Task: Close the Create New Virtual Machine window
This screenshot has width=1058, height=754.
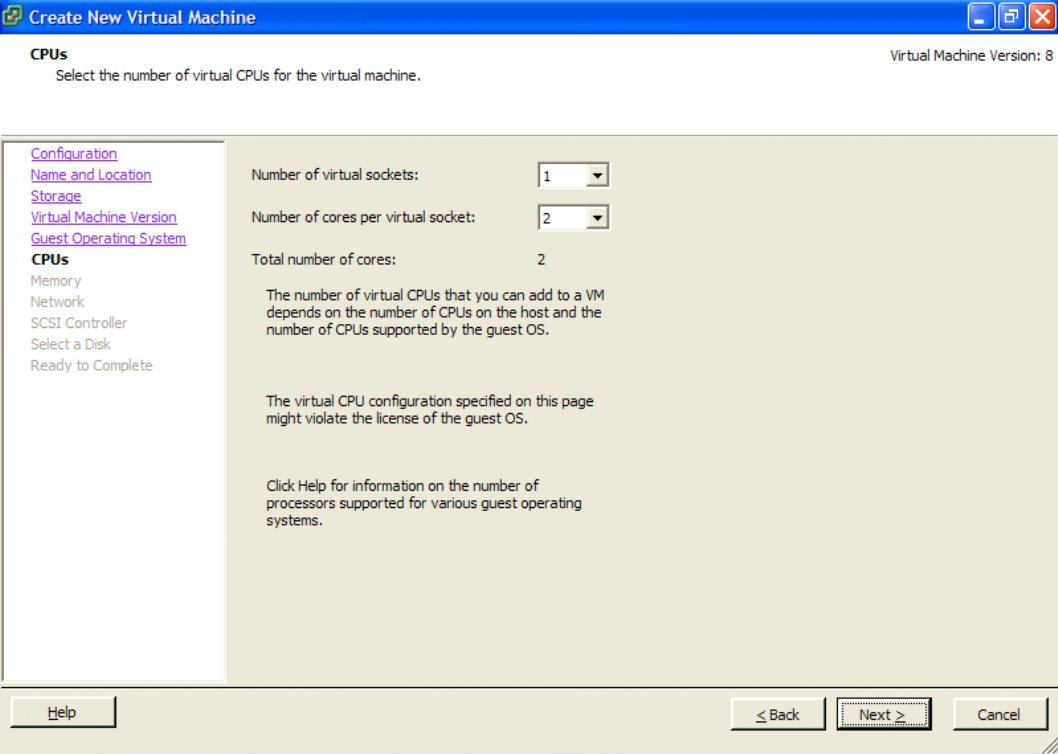Action: point(1040,17)
